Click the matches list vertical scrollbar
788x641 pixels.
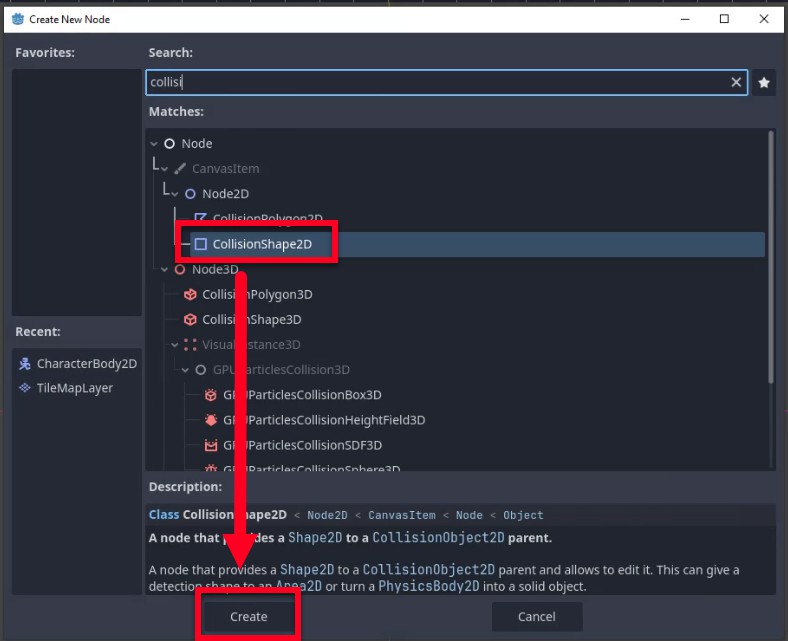coord(771,256)
